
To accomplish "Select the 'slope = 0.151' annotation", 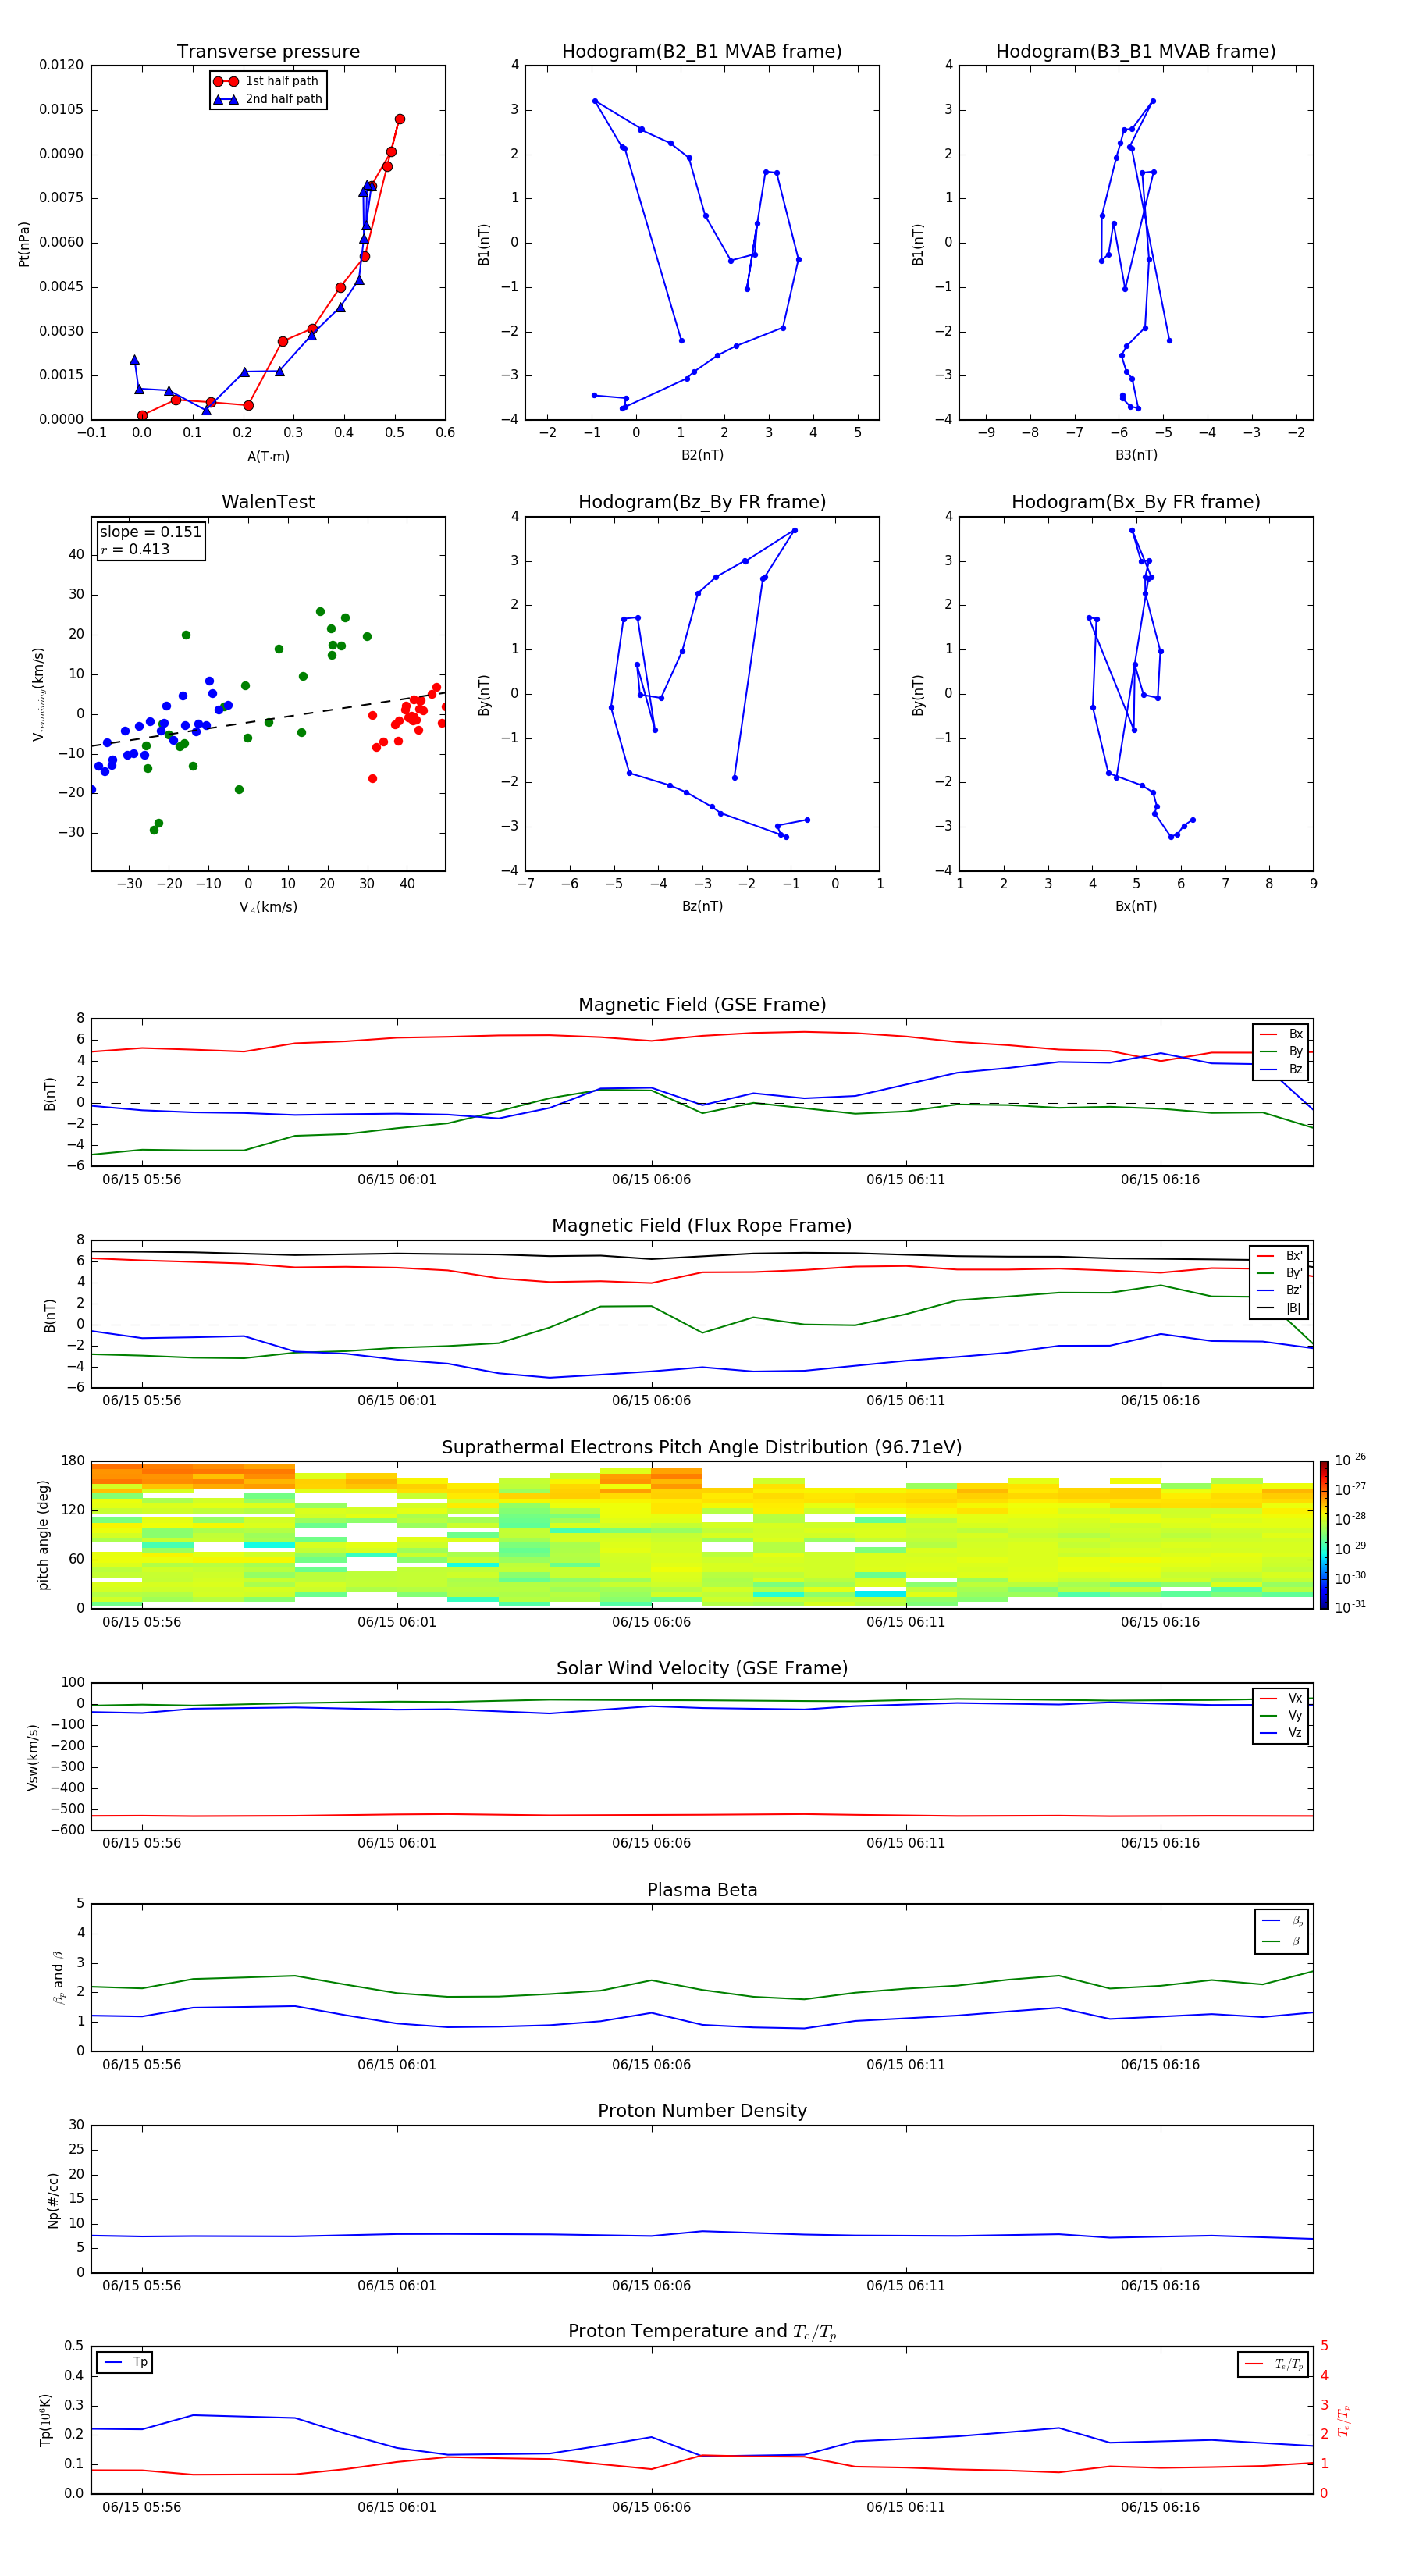I will (151, 532).
